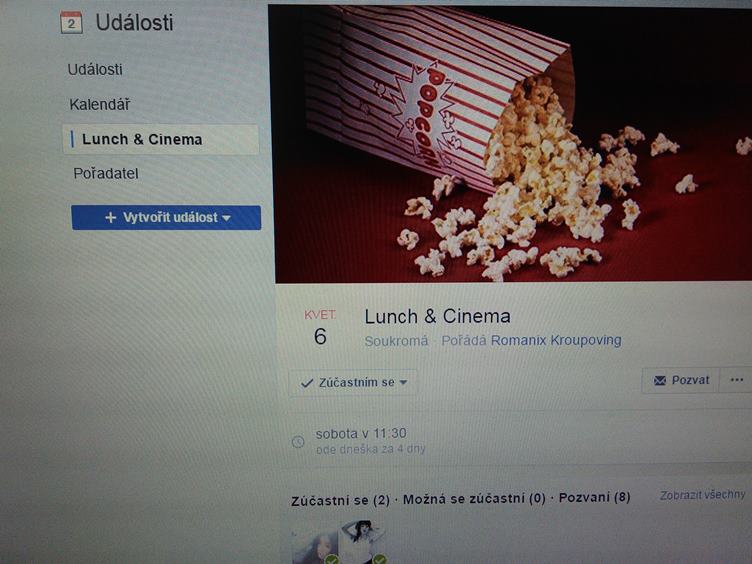
Task: Open the Pořadatel sidebar item
Action: 106,173
